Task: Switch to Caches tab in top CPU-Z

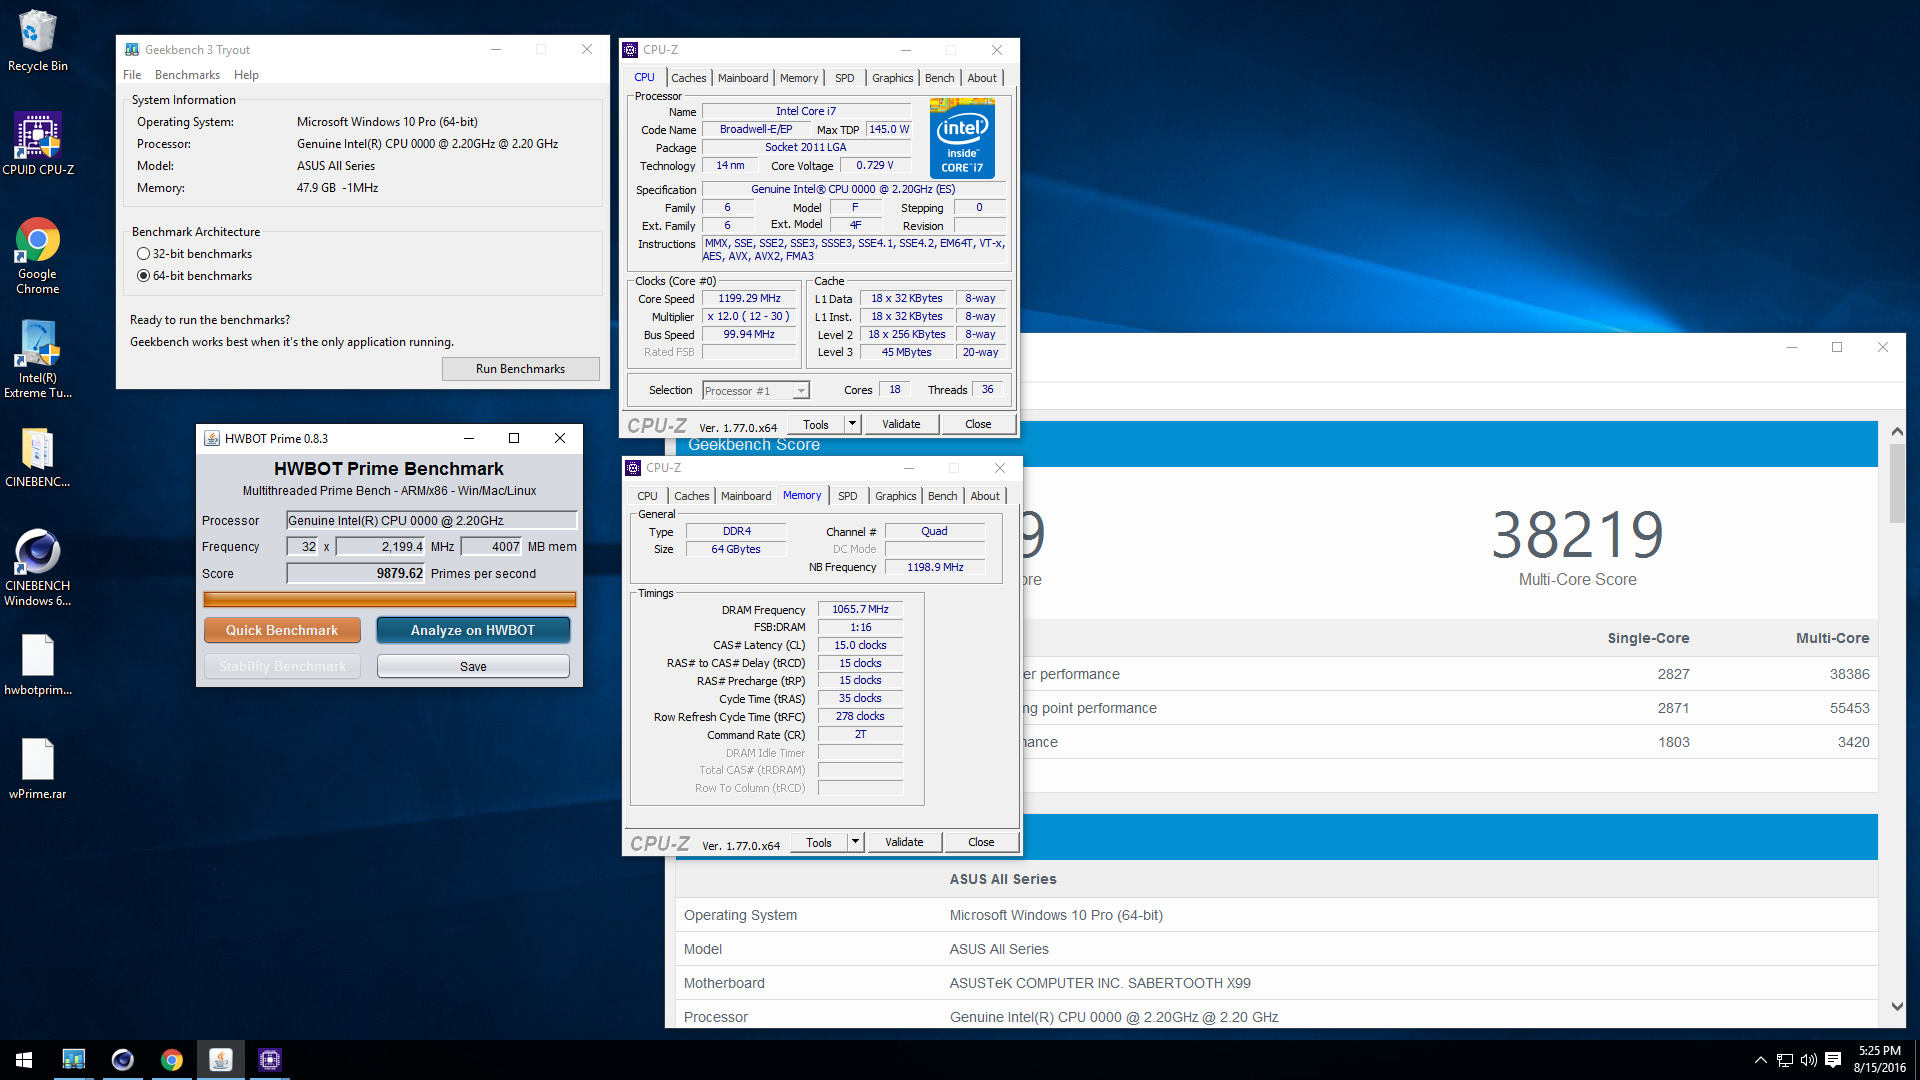Action: (x=688, y=78)
